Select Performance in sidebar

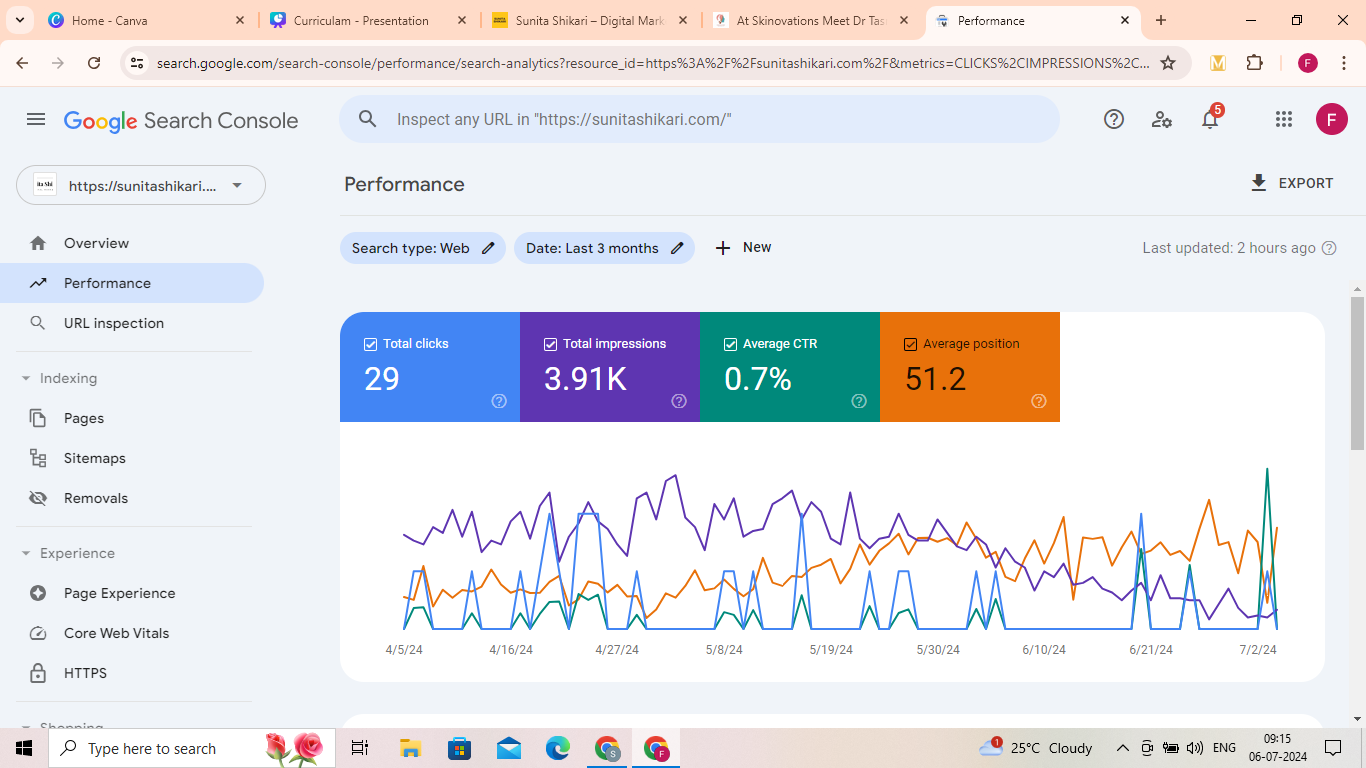(x=132, y=283)
